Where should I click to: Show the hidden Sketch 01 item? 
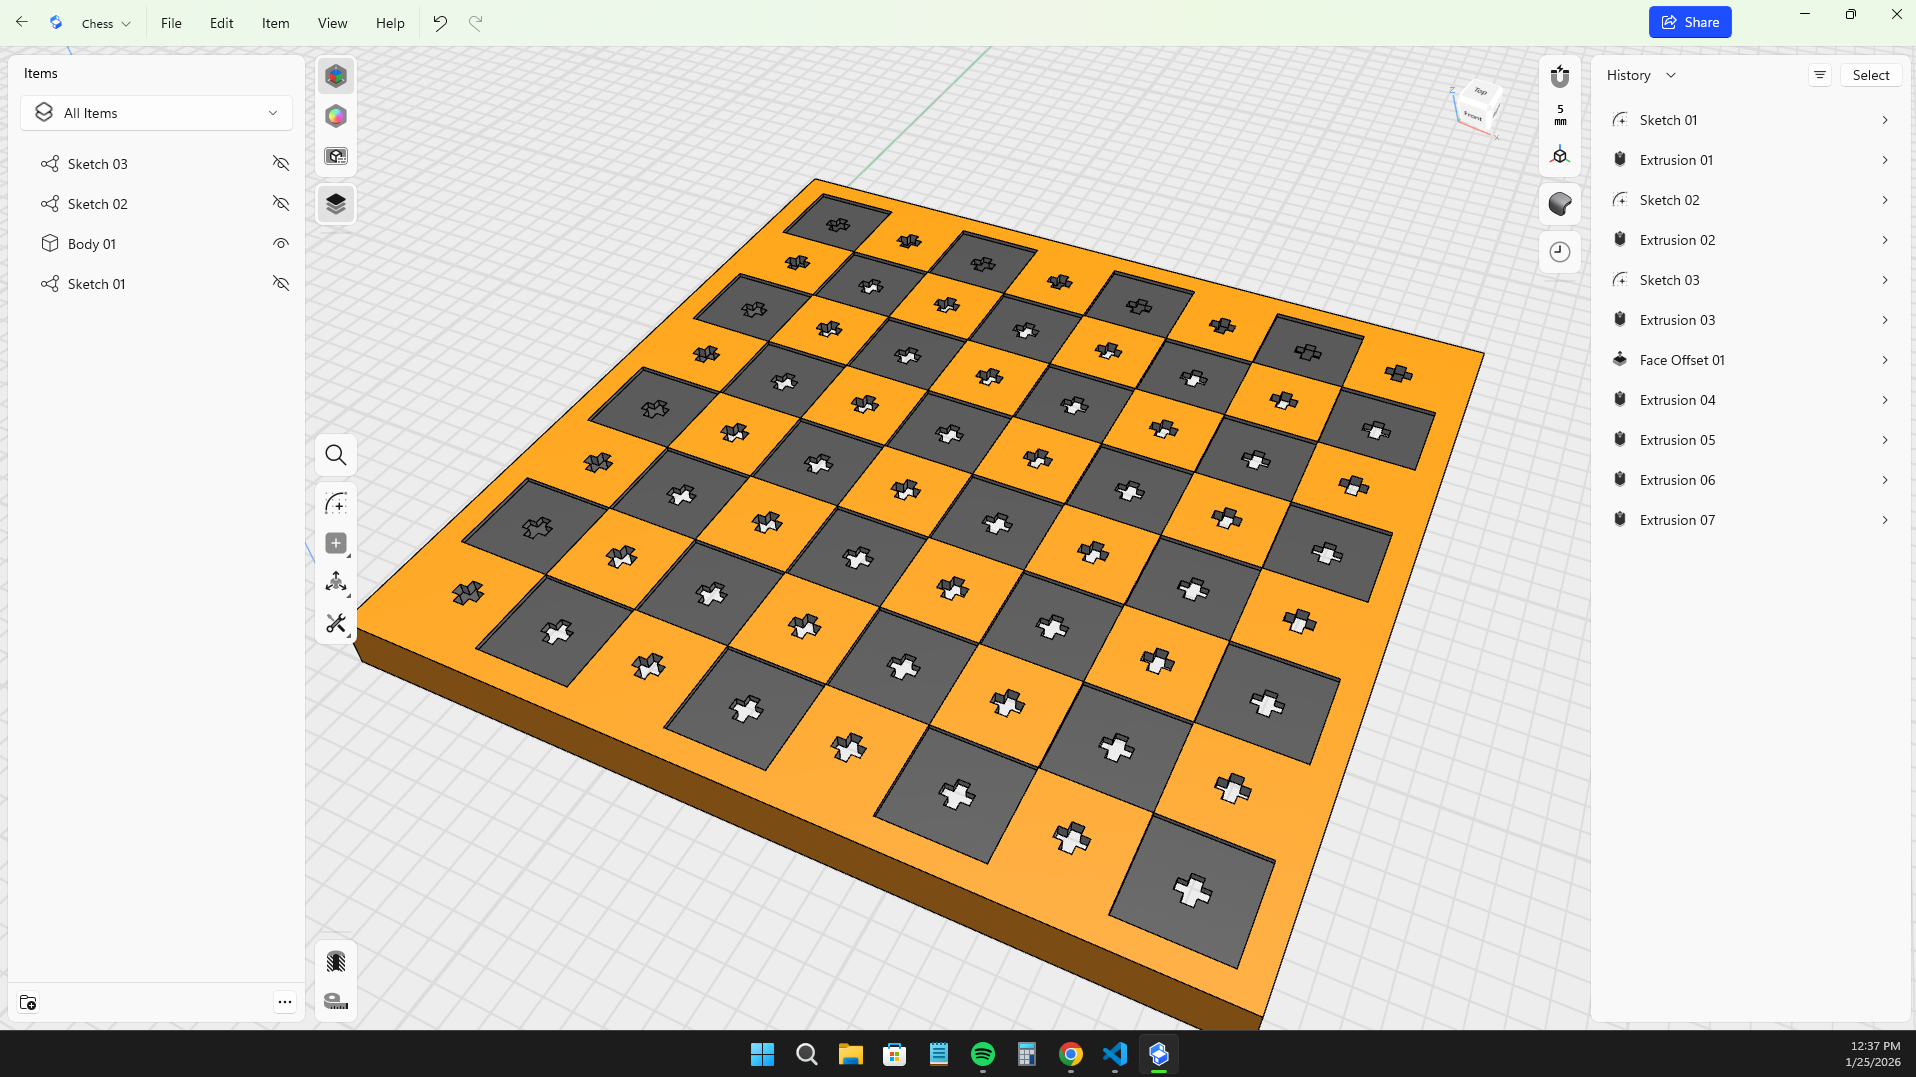pos(281,284)
